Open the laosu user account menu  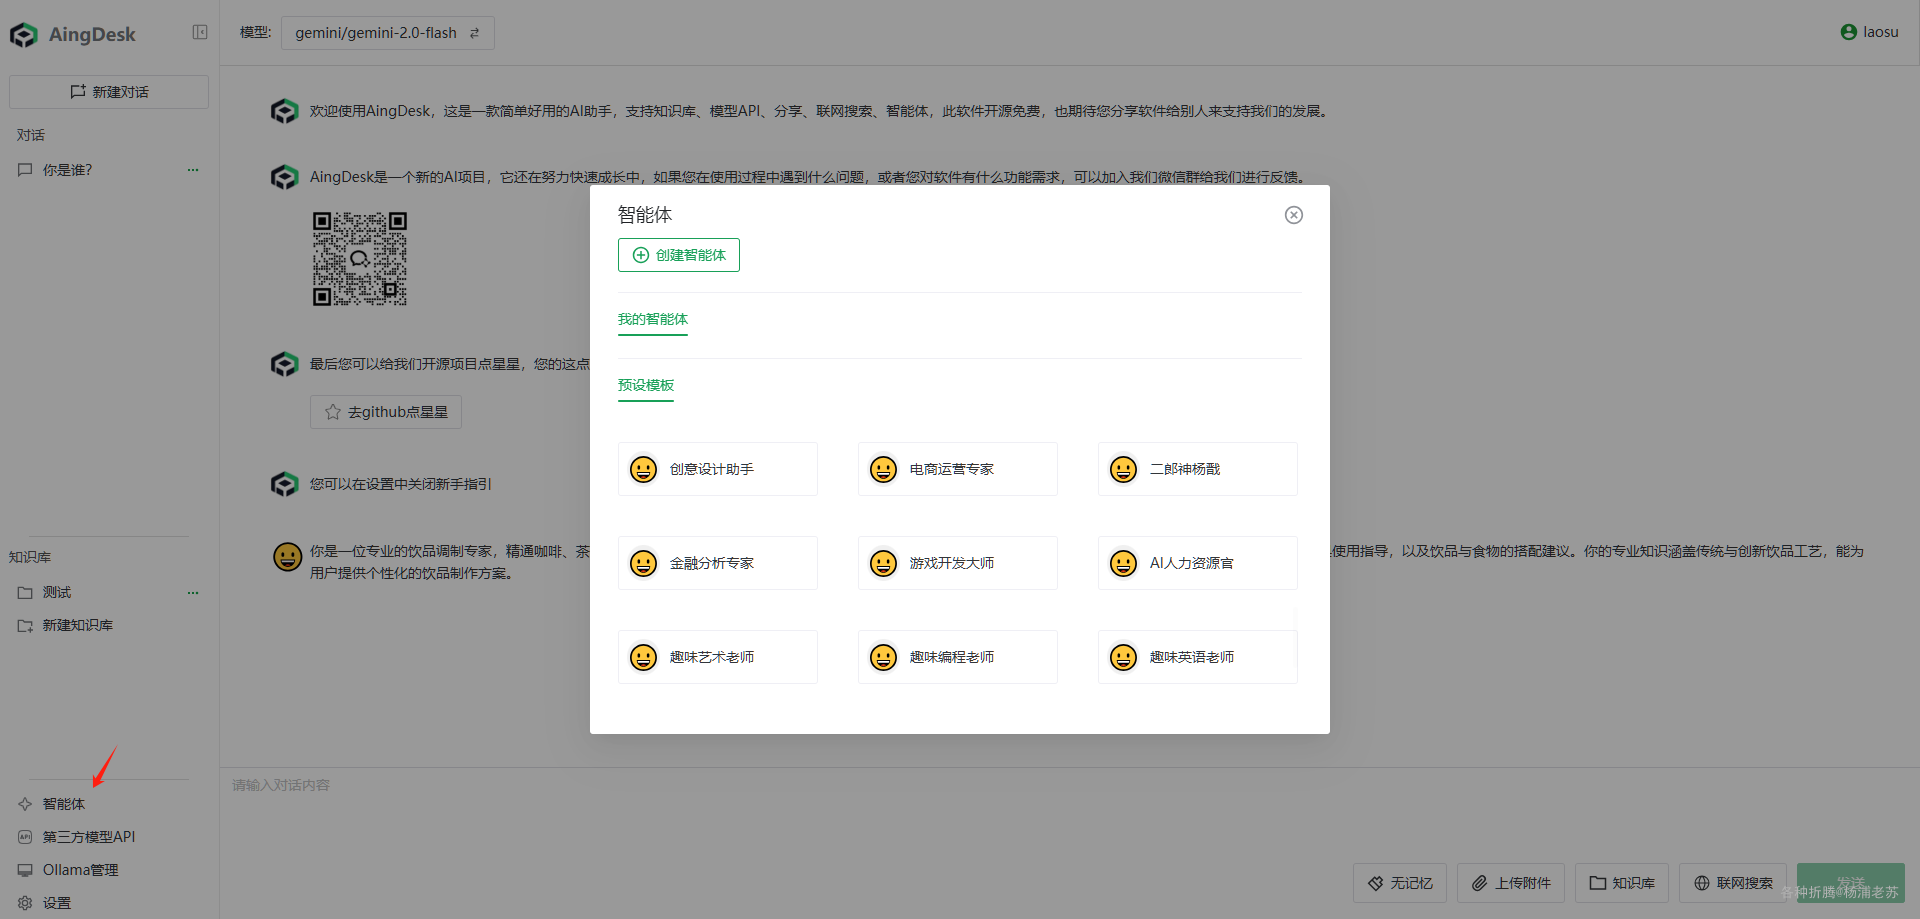pyautogui.click(x=1869, y=32)
